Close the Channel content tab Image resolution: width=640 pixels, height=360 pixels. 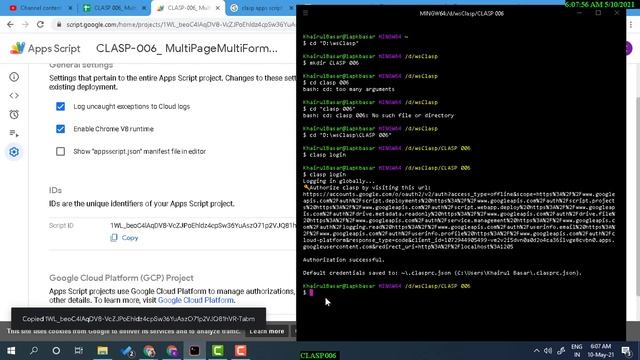click(70, 8)
